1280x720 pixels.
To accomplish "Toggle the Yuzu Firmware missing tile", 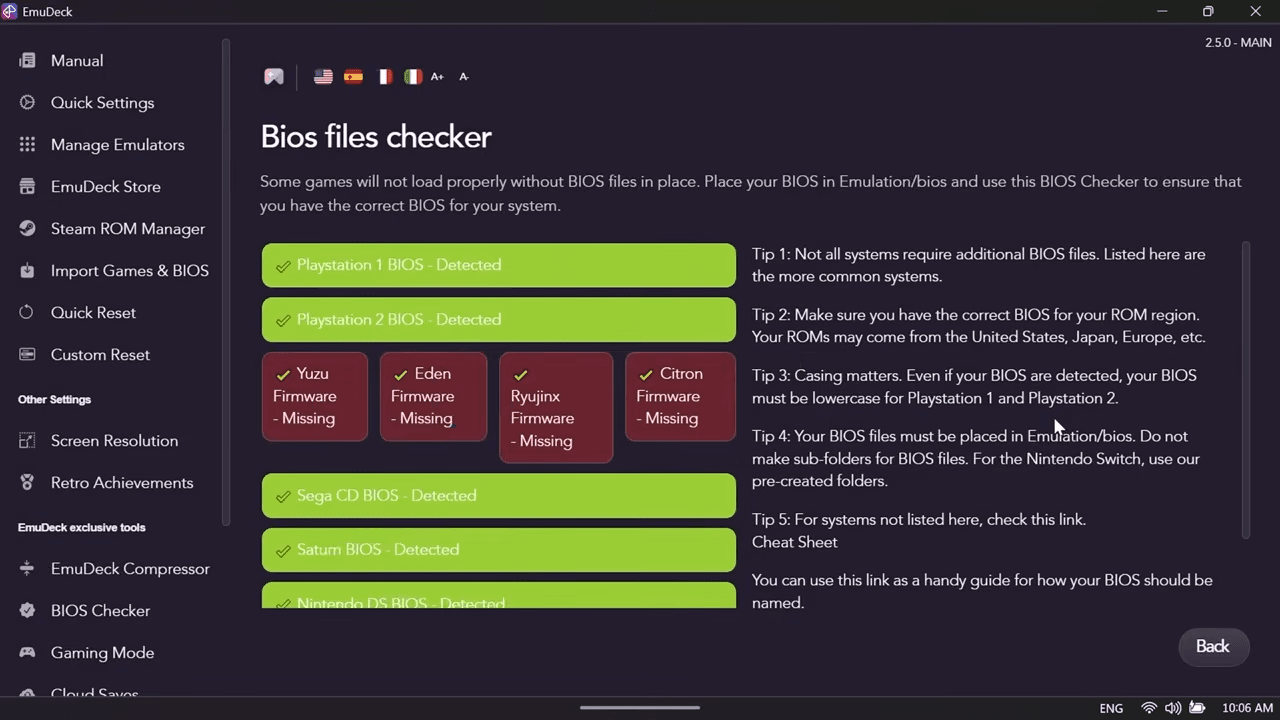I will click(x=314, y=396).
